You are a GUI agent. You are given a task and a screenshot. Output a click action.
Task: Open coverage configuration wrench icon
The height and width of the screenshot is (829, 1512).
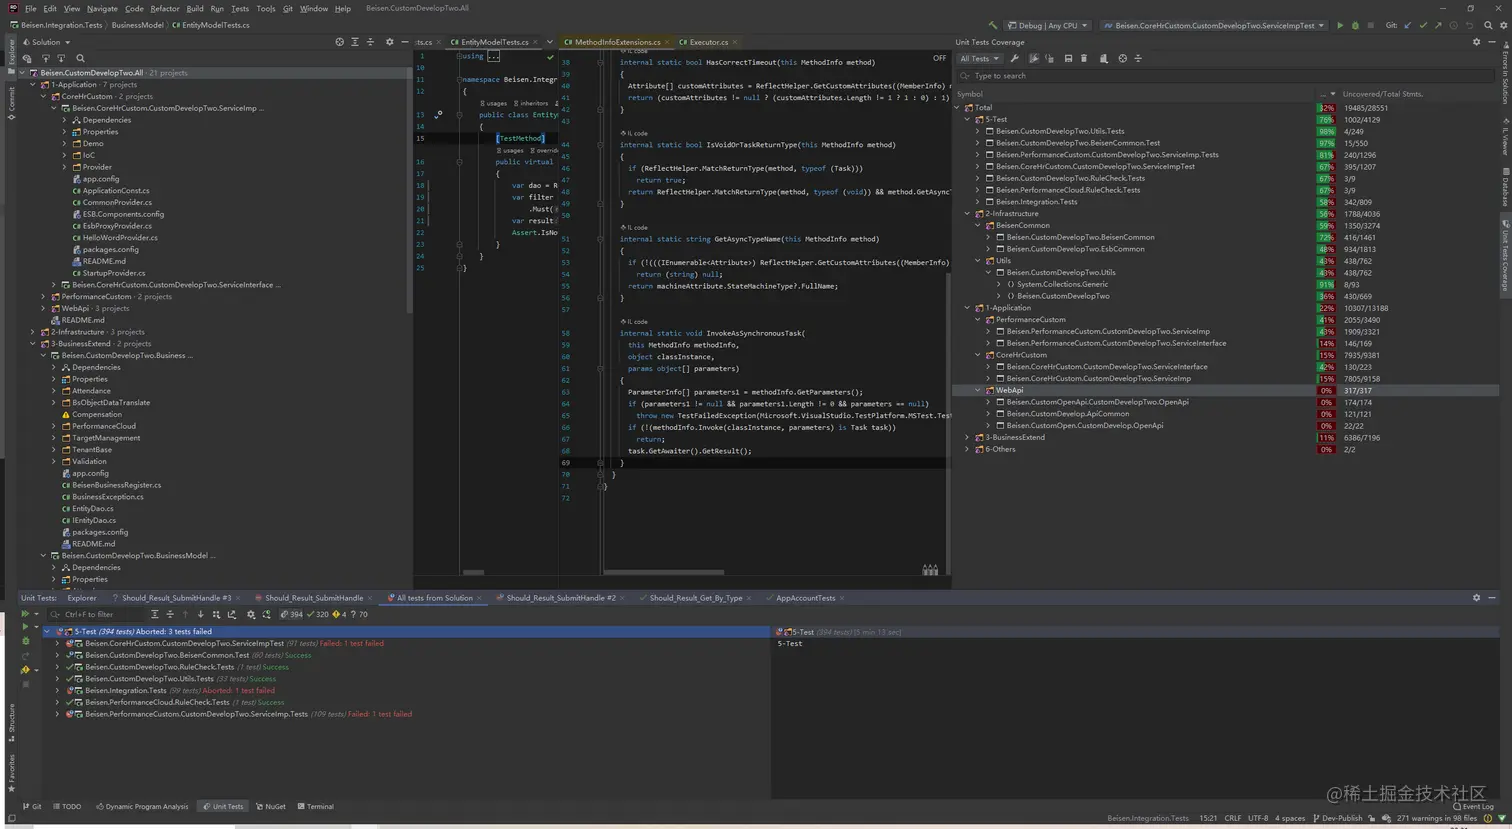1014,58
